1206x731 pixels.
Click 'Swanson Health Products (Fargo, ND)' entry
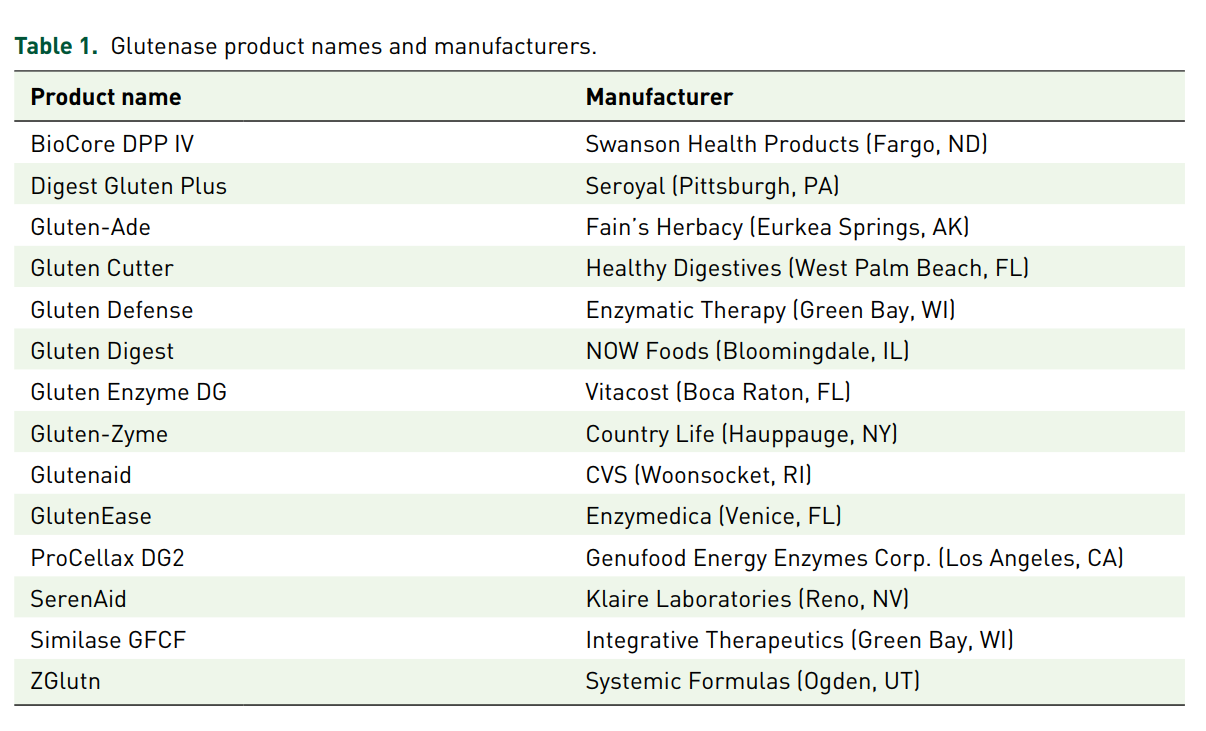pyautogui.click(x=786, y=144)
